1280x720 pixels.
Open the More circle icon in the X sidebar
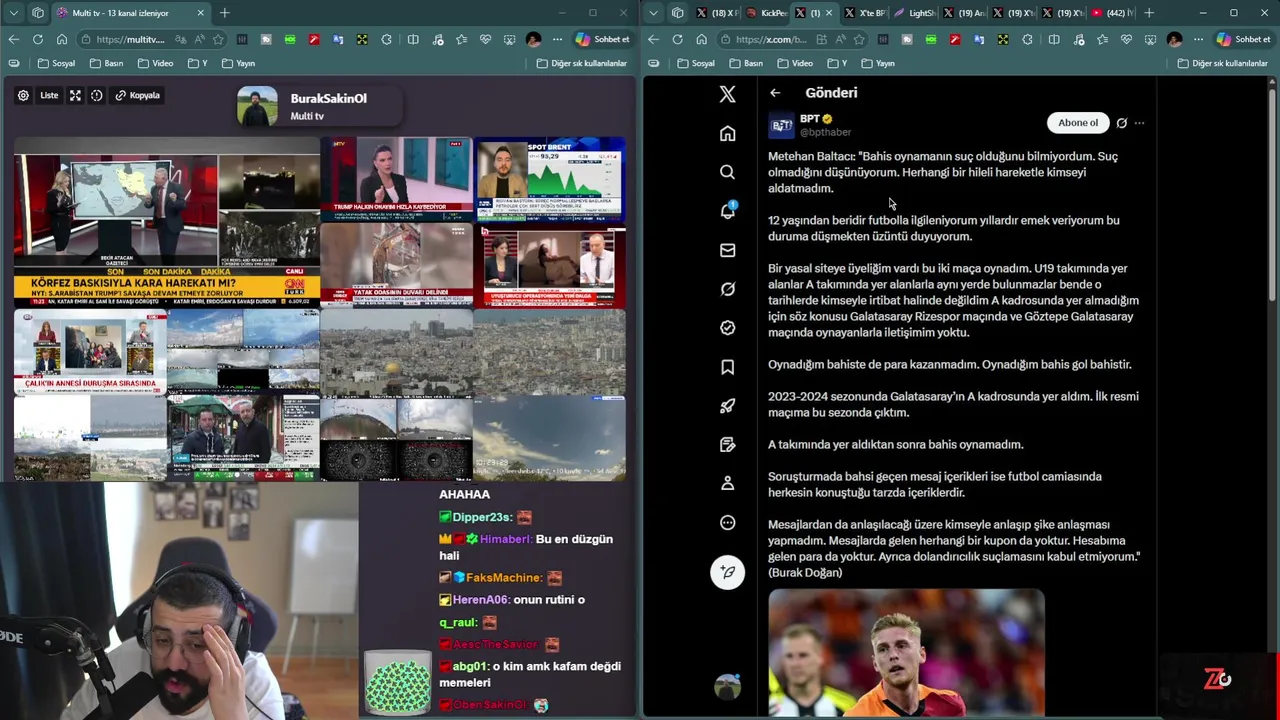(727, 522)
